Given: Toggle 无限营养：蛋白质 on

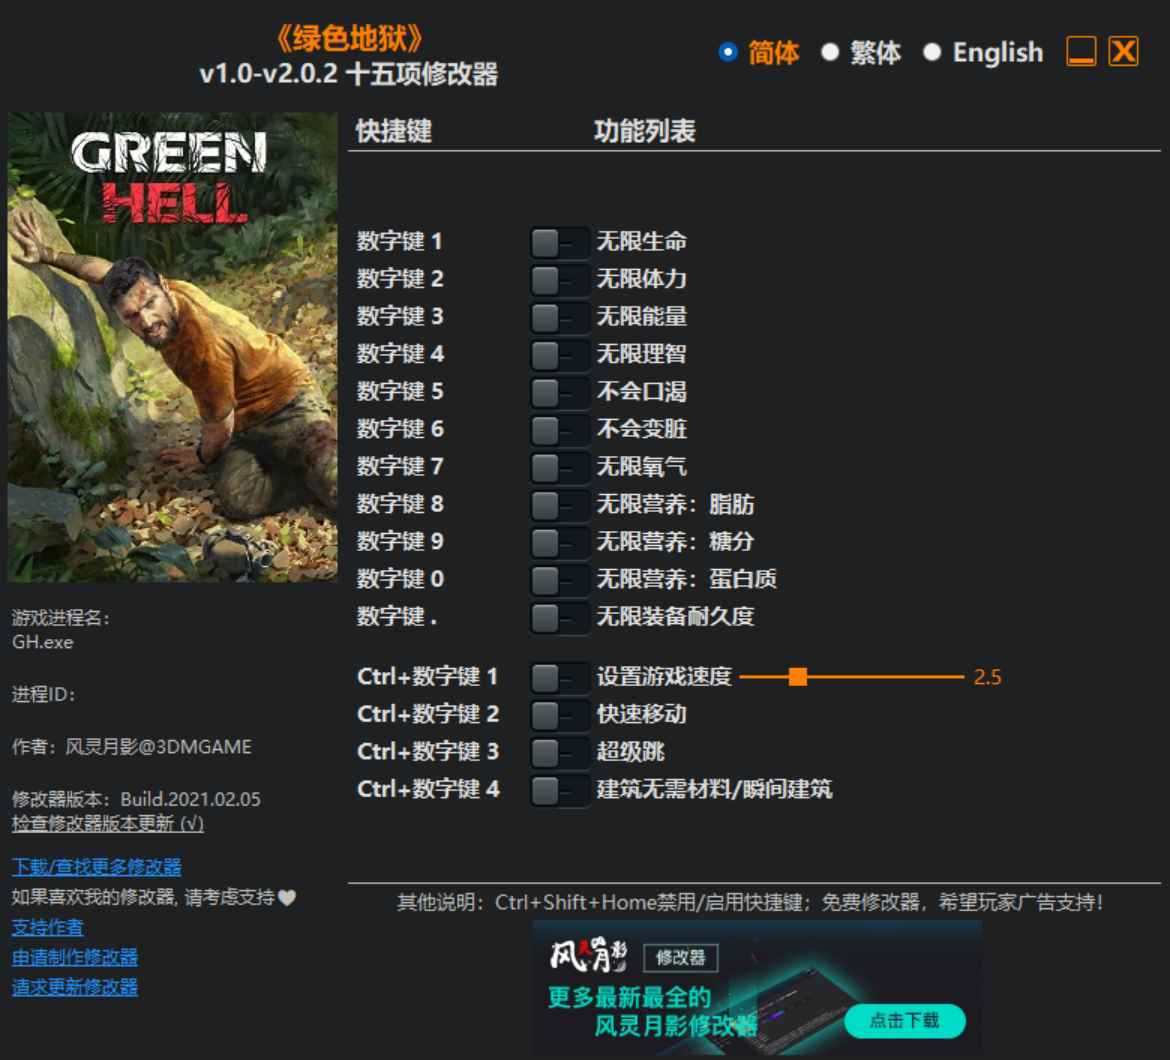Looking at the screenshot, I should [558, 579].
